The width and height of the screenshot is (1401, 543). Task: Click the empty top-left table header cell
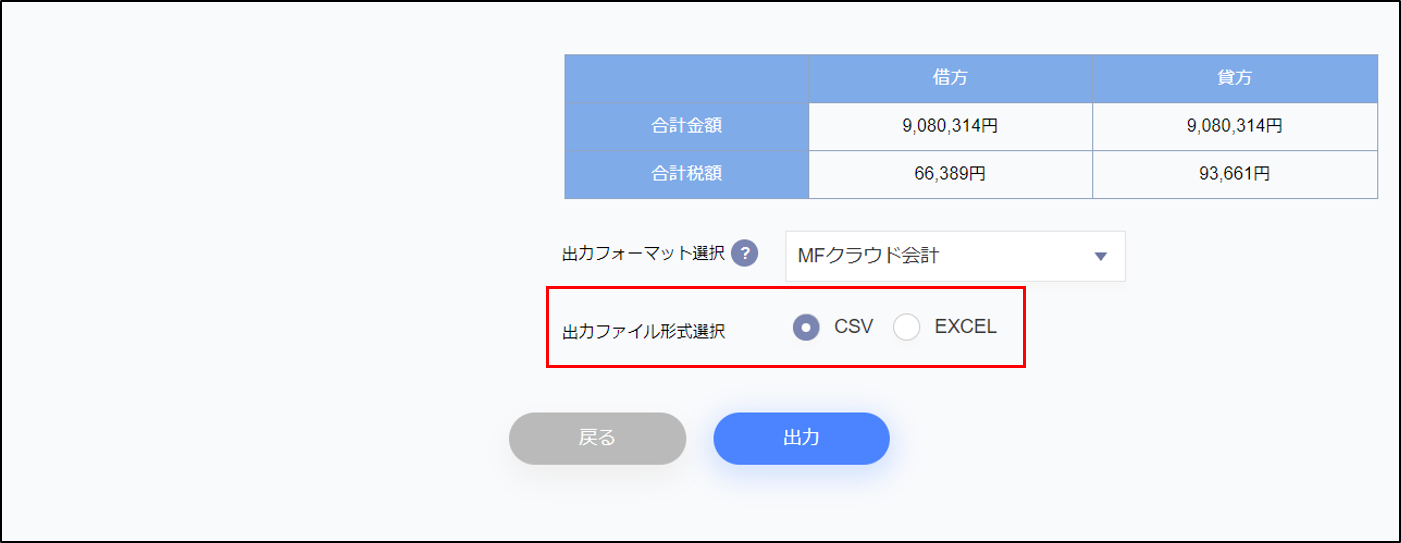coord(686,77)
